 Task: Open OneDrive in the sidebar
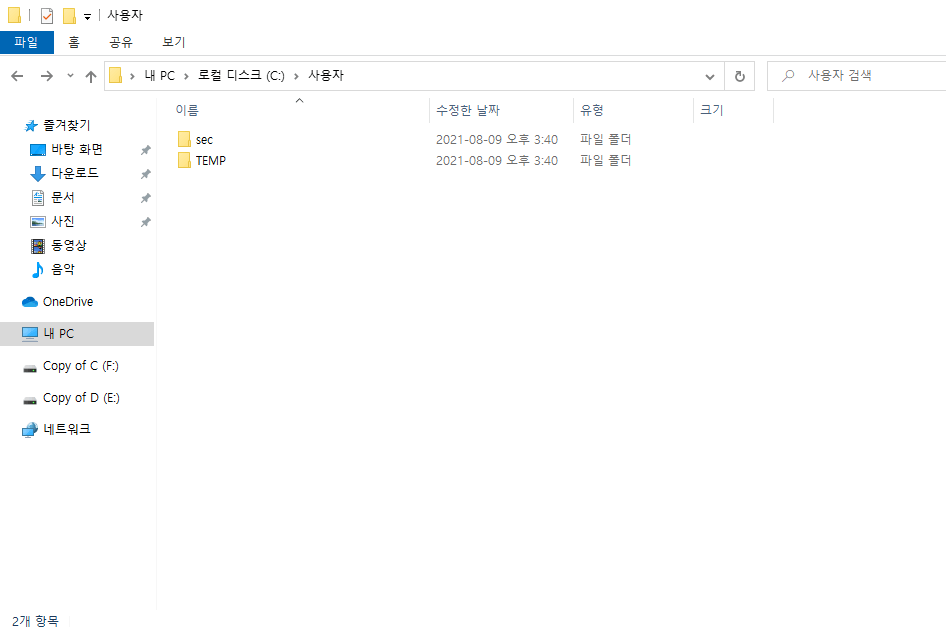pos(67,302)
